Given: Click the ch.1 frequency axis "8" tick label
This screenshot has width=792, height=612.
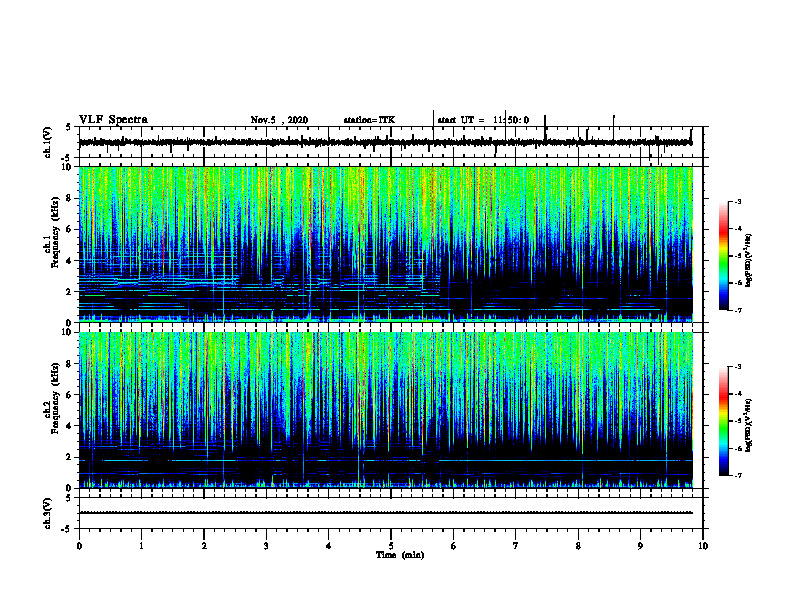Looking at the screenshot, I should pyautogui.click(x=70, y=198).
